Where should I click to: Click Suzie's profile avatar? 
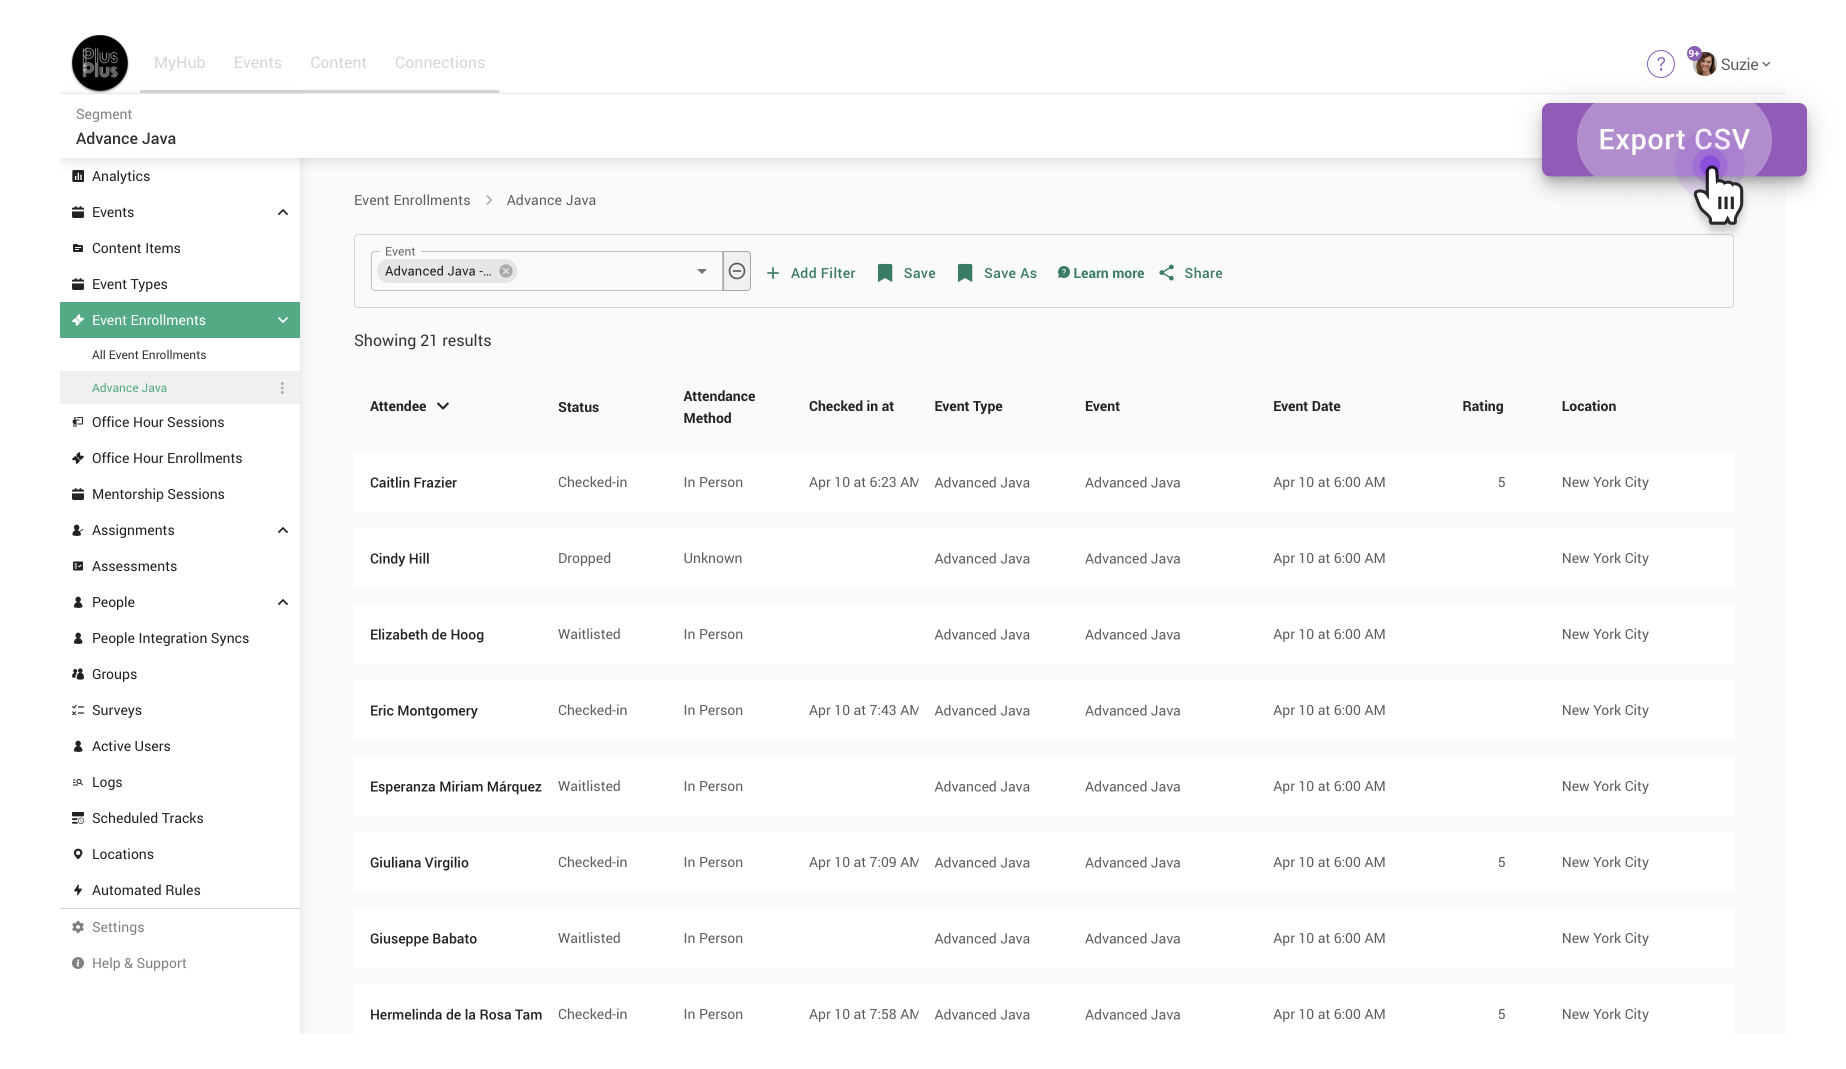[x=1705, y=64]
